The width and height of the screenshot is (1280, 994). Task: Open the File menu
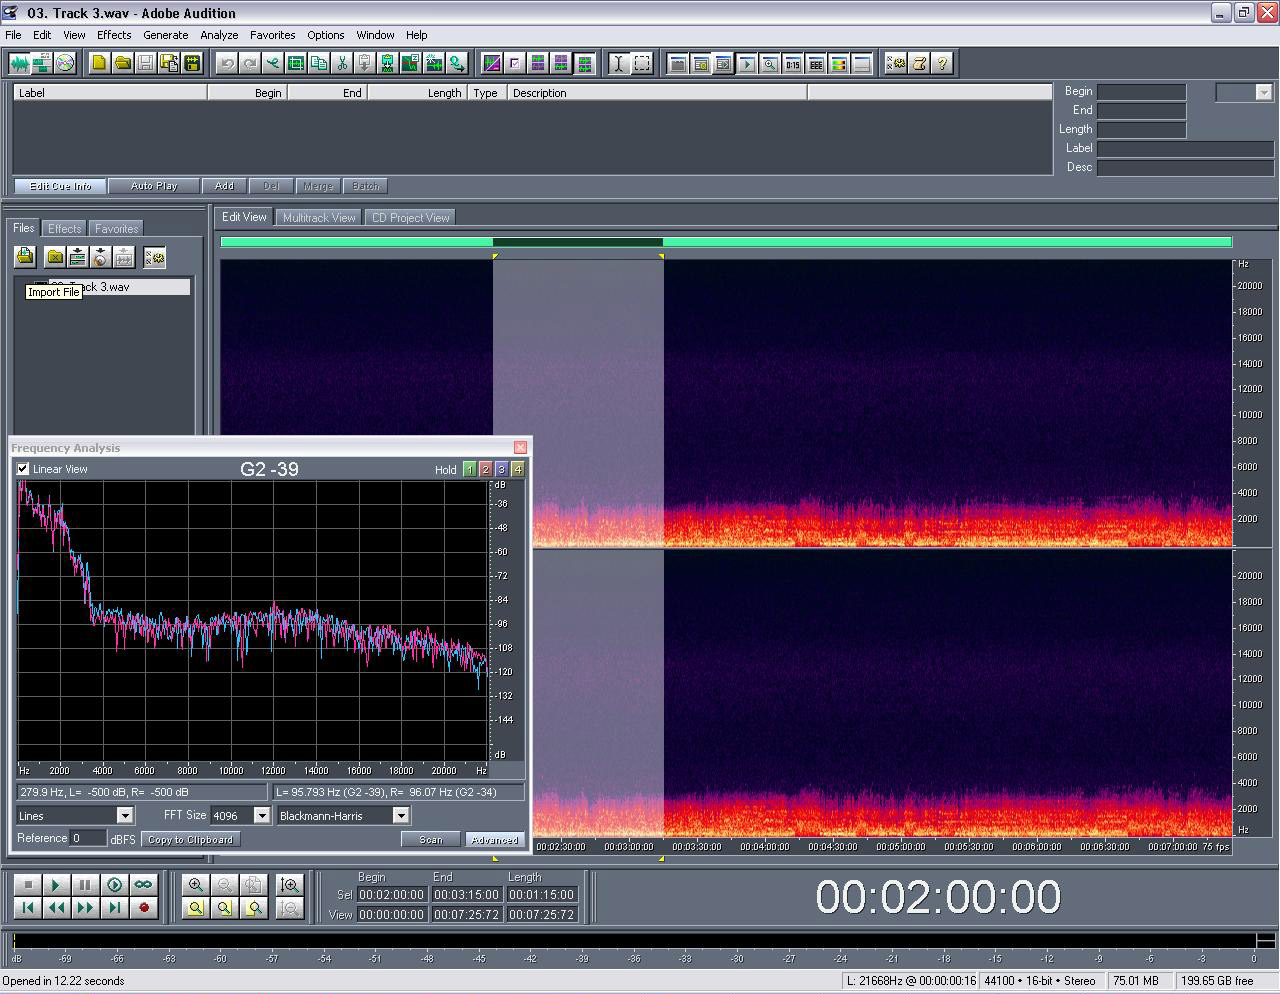click(13, 34)
